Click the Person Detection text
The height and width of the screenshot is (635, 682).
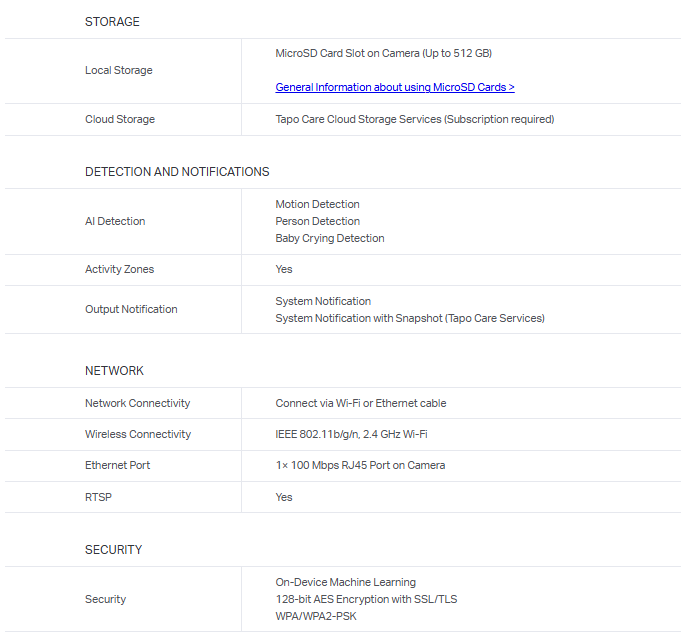[x=317, y=222]
